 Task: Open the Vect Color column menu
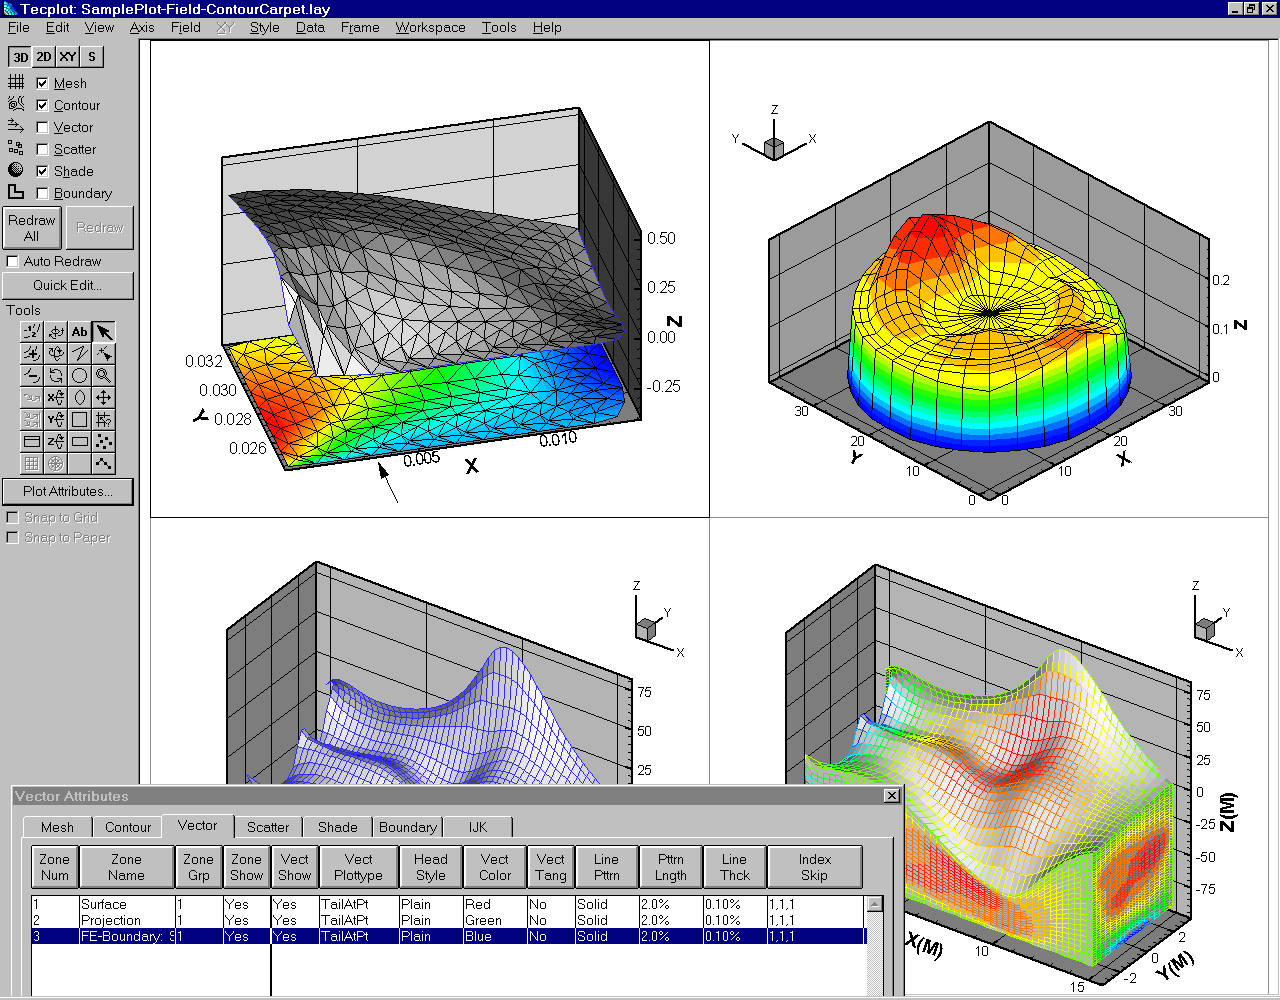(494, 867)
